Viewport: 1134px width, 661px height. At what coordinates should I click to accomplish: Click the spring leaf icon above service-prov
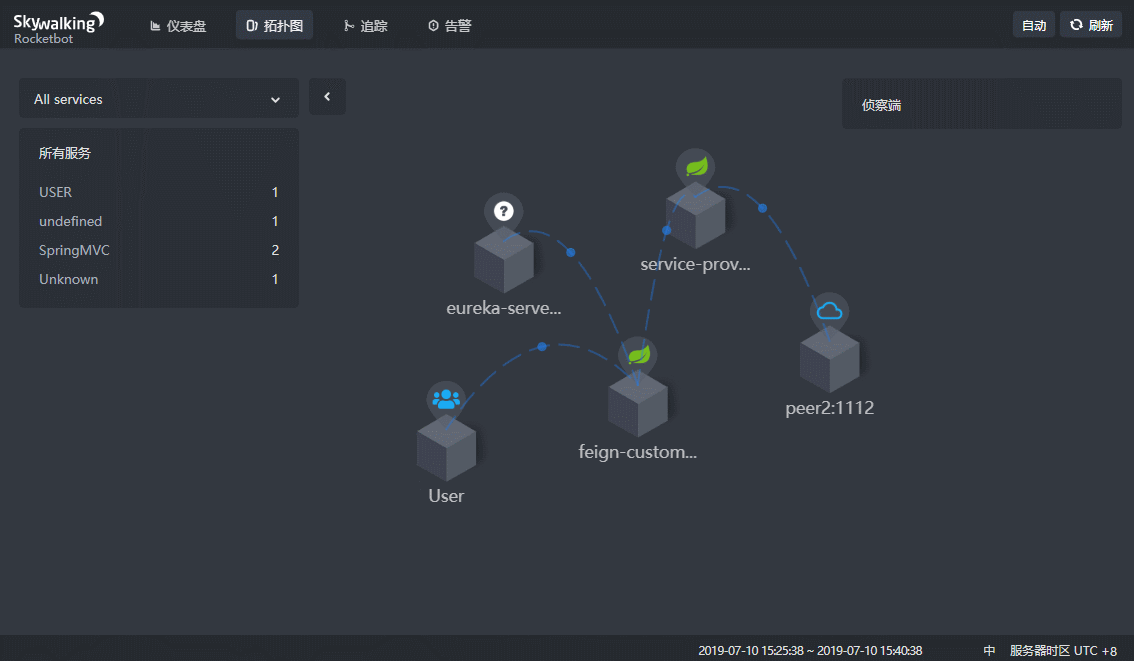click(x=696, y=167)
